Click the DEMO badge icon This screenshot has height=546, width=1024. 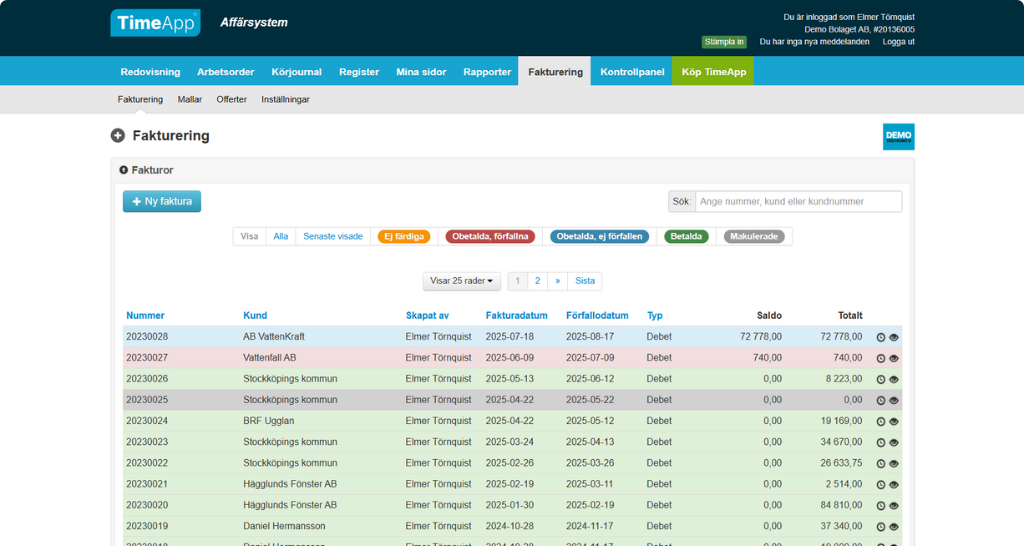[899, 136]
